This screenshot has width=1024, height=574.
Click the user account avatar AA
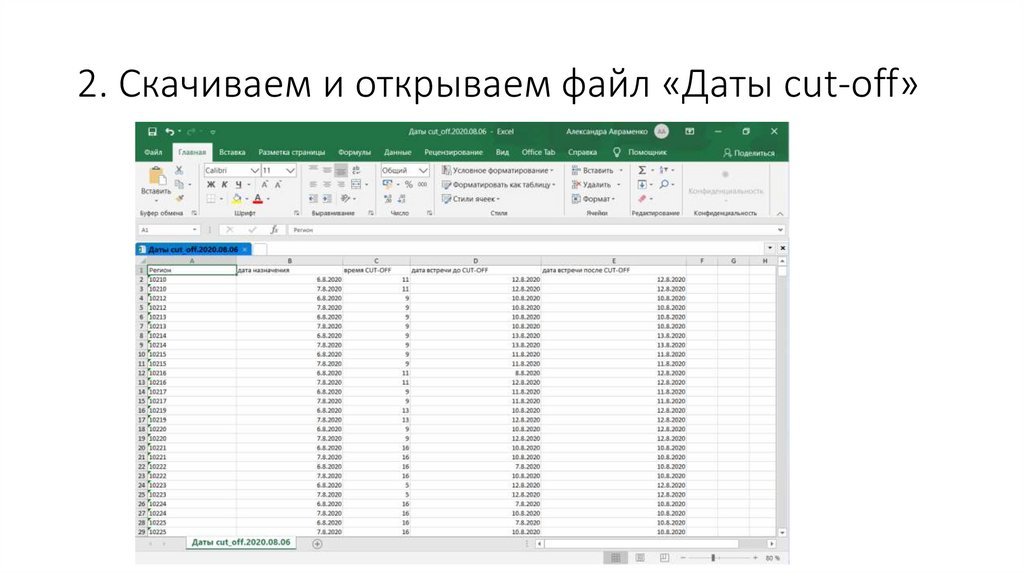(662, 131)
